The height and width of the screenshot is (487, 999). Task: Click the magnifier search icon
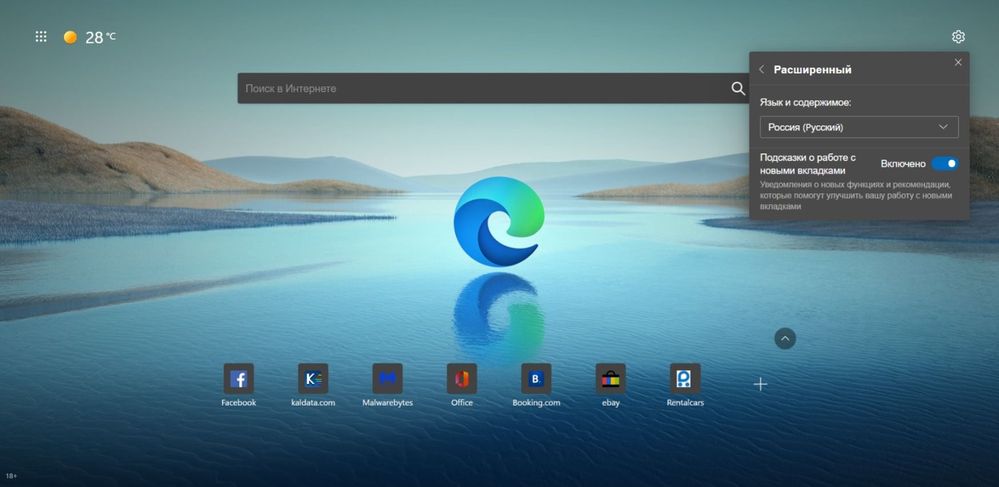pyautogui.click(x=738, y=89)
